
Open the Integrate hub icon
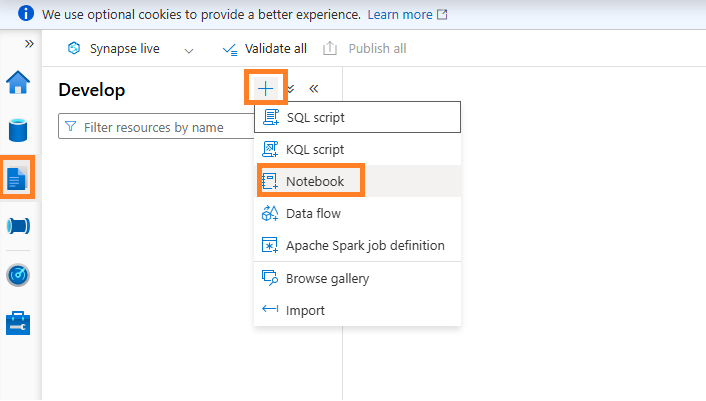coord(19,226)
